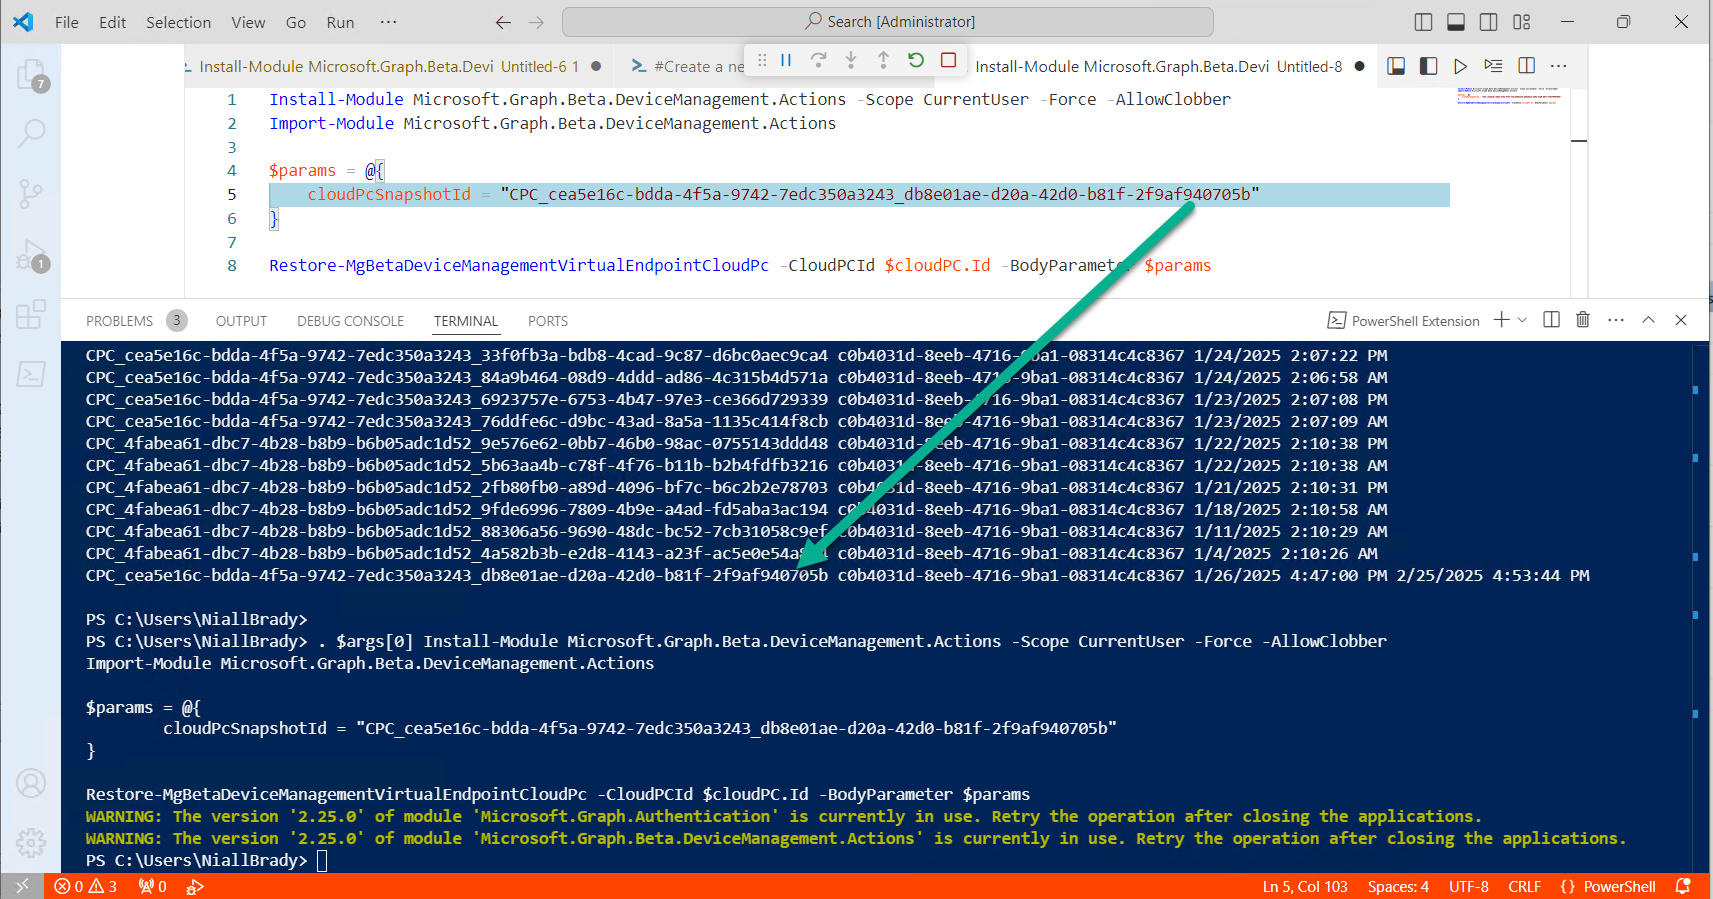Restart the debug session
Screen dimensions: 1713x899
pyautogui.click(x=916, y=60)
